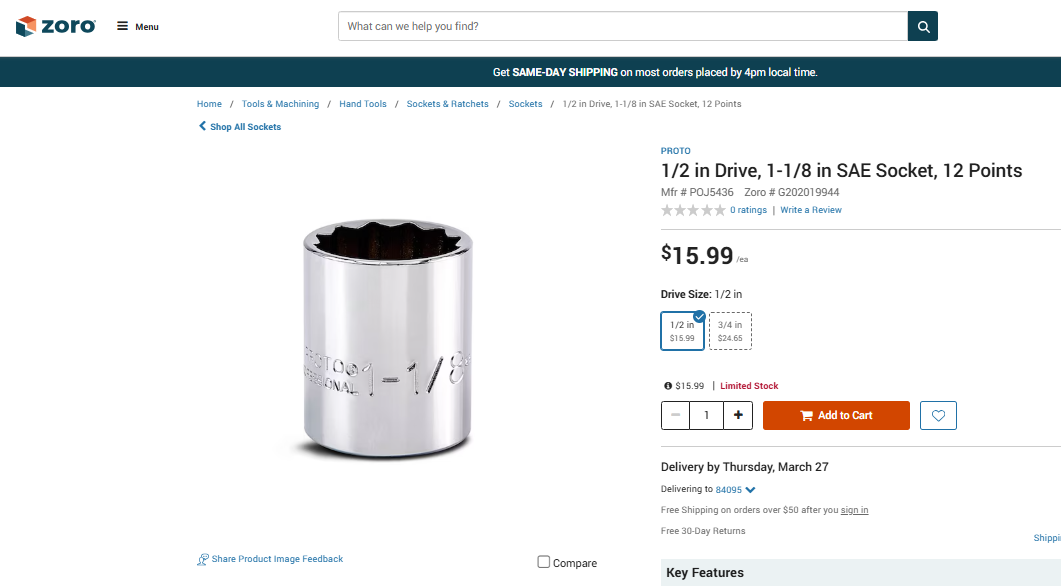1061x588 pixels.
Task: Select the 3/4 in drive size option
Action: (x=730, y=331)
